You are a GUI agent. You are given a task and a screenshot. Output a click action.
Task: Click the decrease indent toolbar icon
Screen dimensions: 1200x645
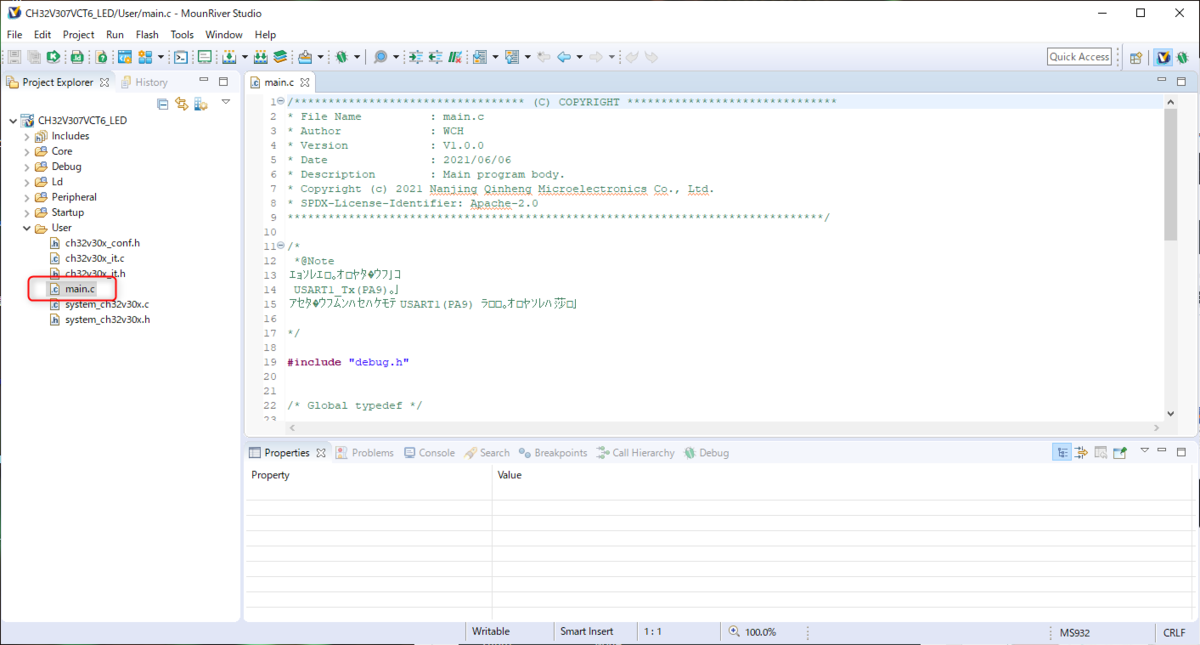pyautogui.click(x=435, y=57)
